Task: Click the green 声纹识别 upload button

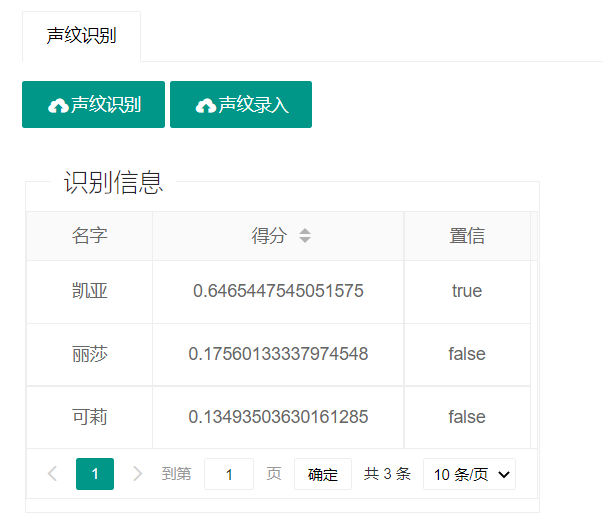Action: 93,104
